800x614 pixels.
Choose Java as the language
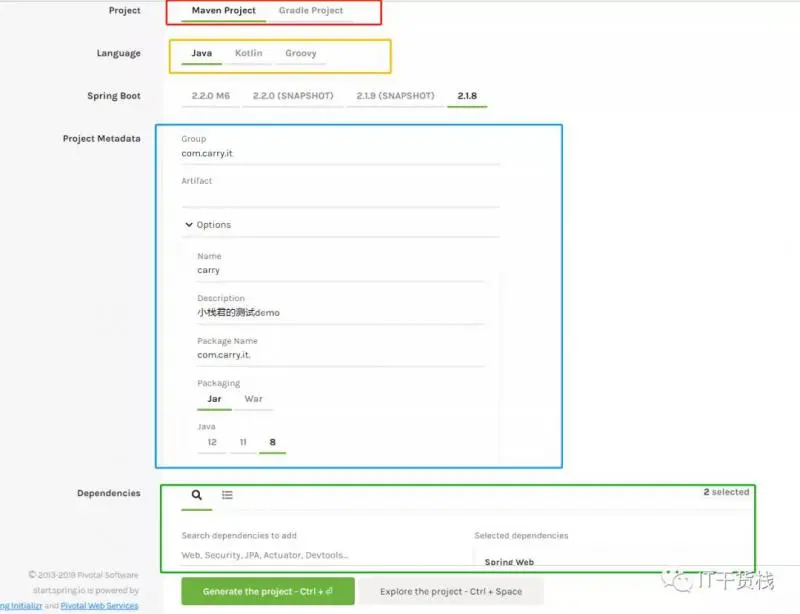(202, 53)
